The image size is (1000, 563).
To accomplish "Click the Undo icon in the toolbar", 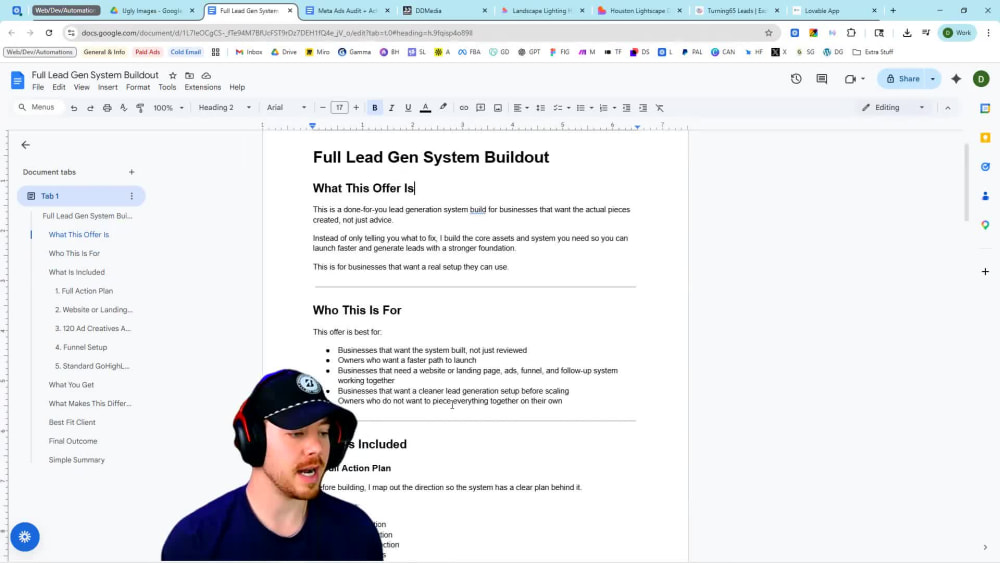I will pos(74,108).
